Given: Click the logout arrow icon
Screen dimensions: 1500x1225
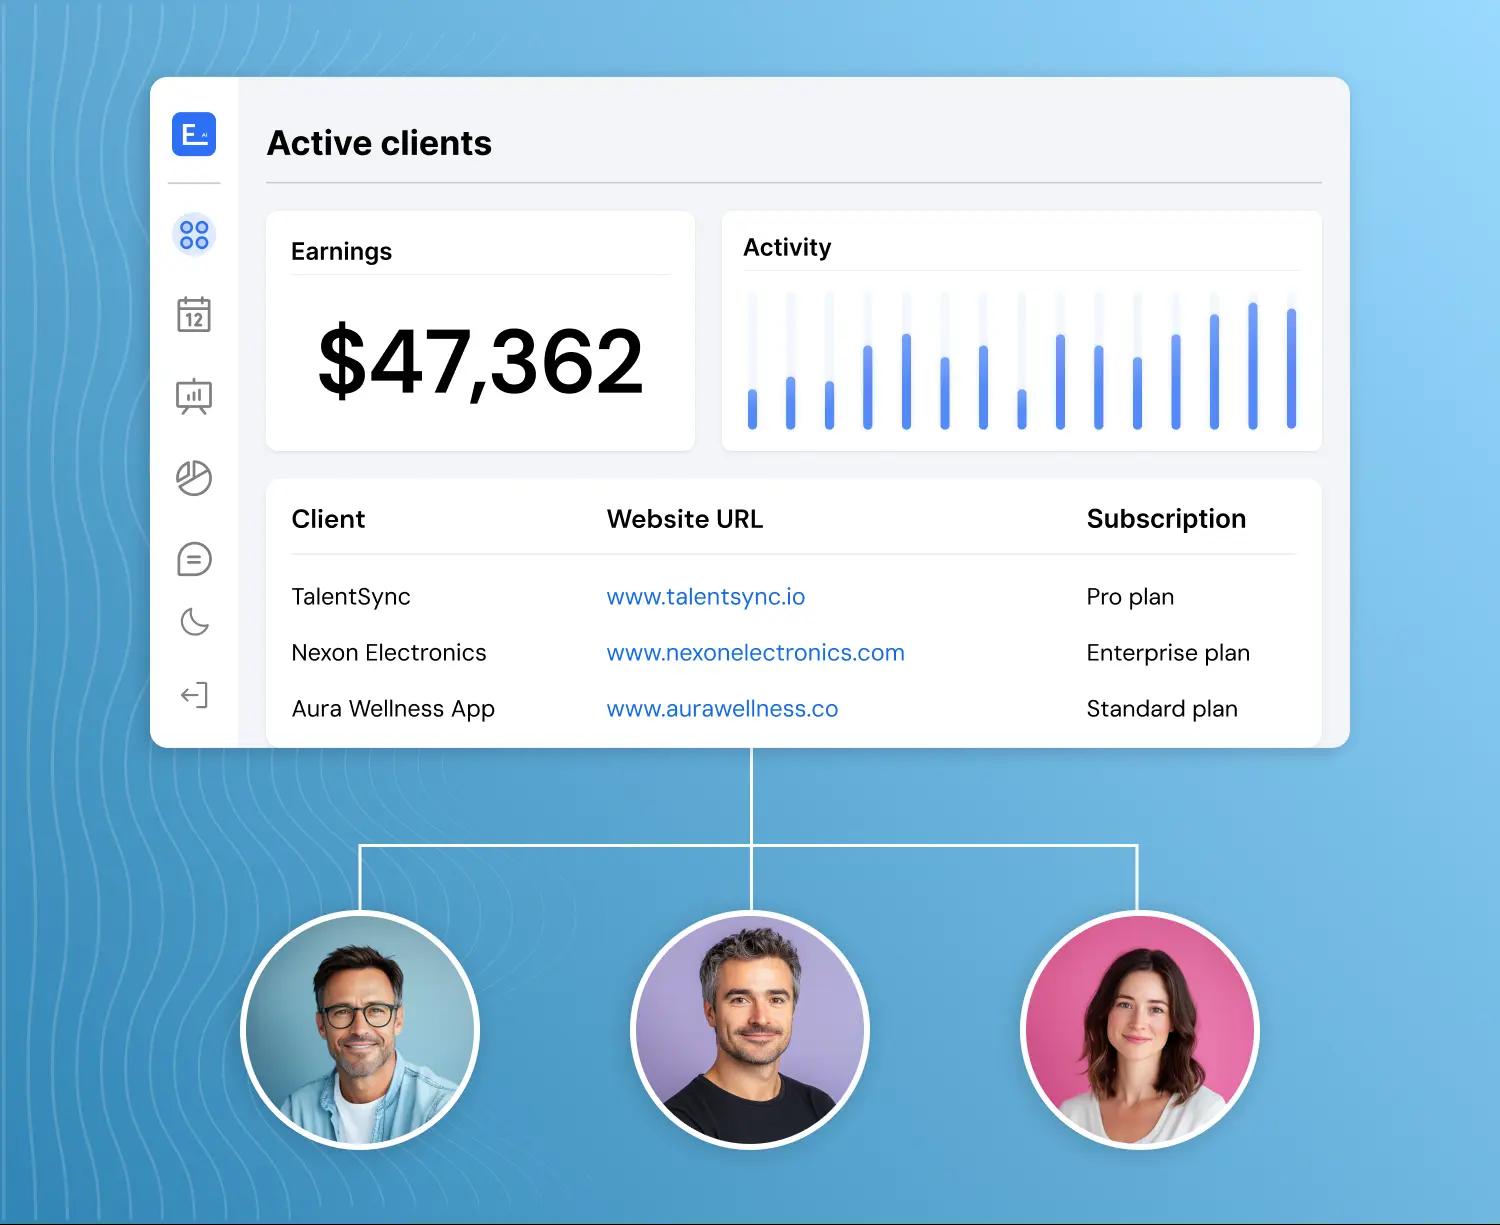Looking at the screenshot, I should pos(194,695).
